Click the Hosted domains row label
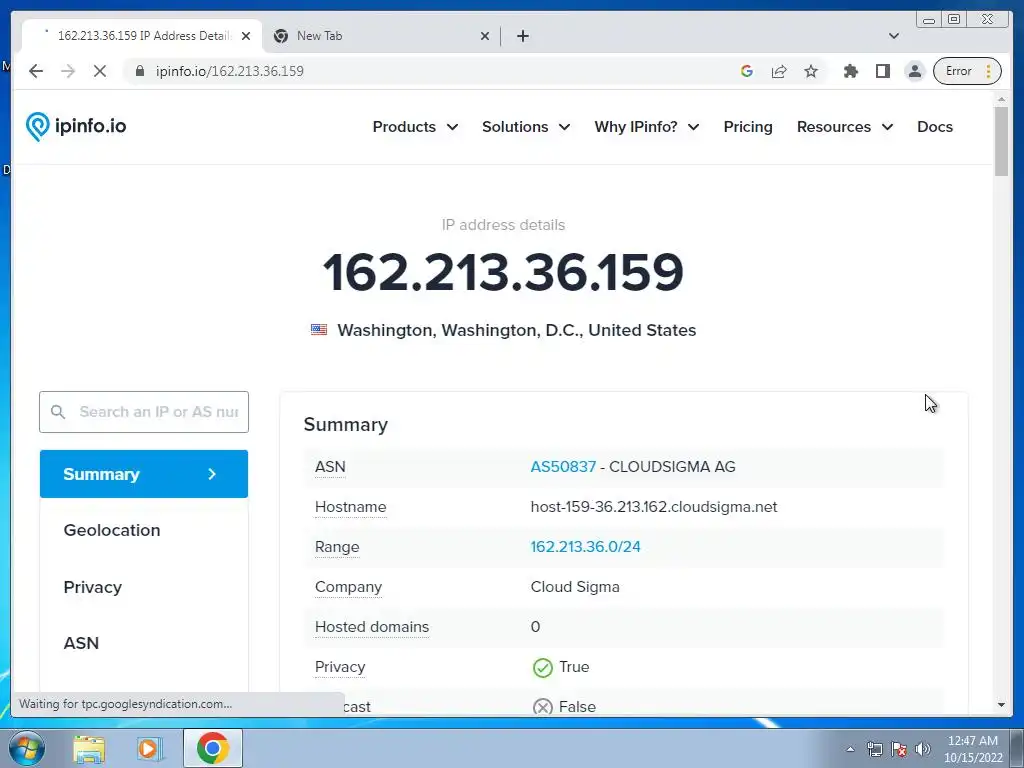Viewport: 1024px width, 768px height. pos(372,627)
